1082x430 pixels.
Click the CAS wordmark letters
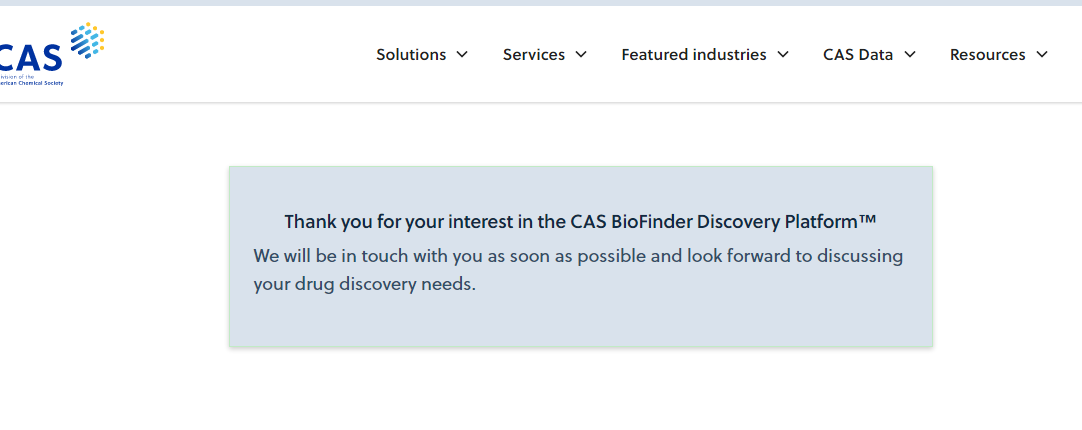tap(31, 55)
